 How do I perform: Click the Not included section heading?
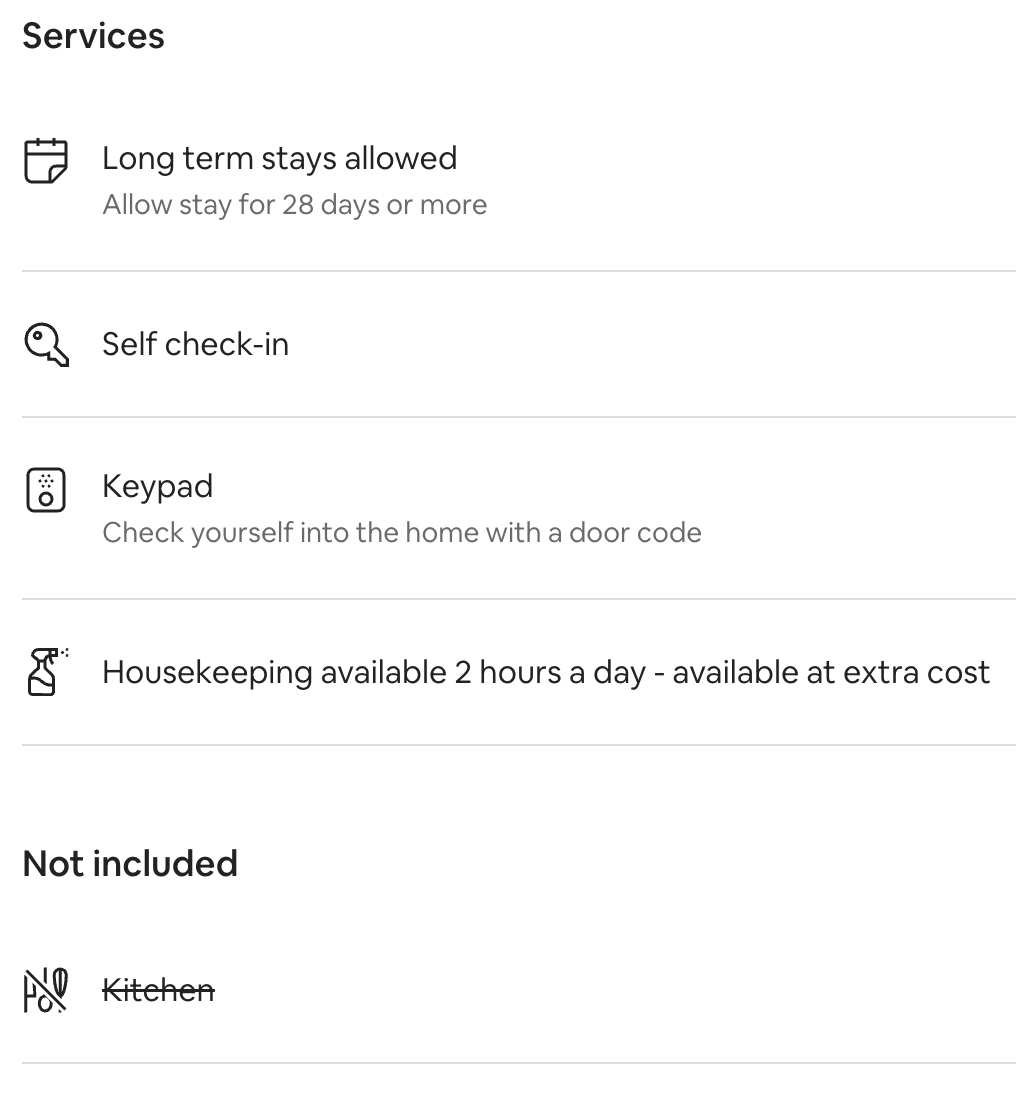tap(130, 864)
